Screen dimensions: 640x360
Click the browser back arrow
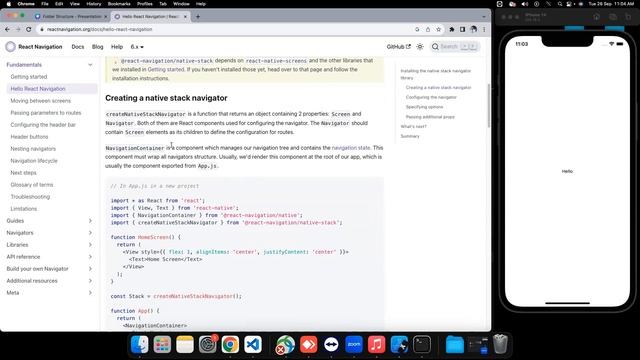(7, 29)
